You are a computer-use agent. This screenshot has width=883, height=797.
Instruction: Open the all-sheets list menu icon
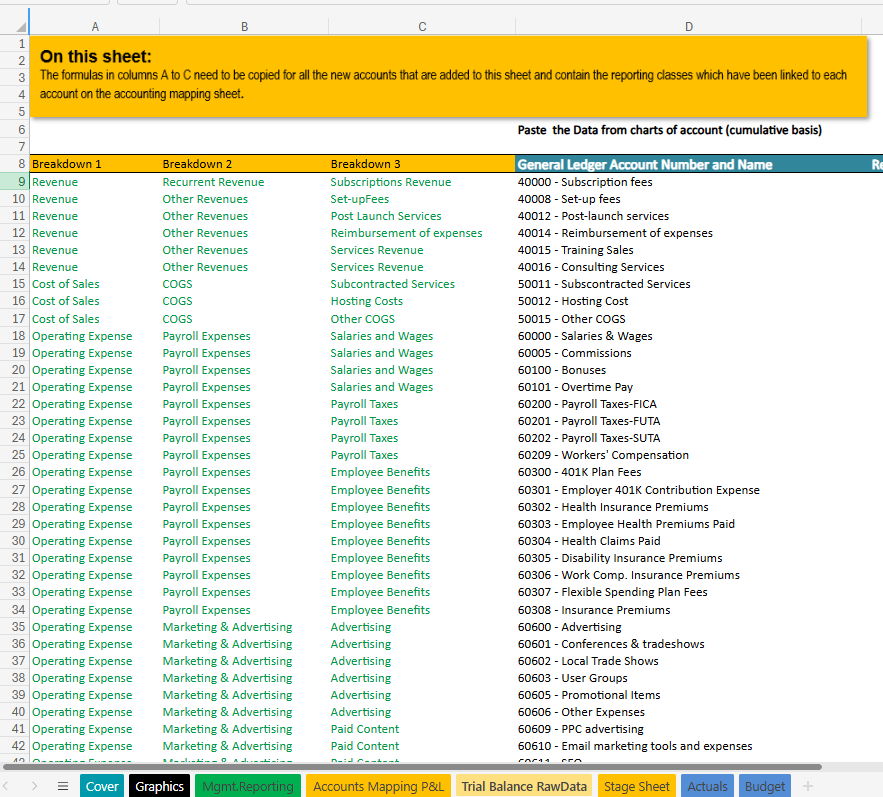click(x=63, y=786)
